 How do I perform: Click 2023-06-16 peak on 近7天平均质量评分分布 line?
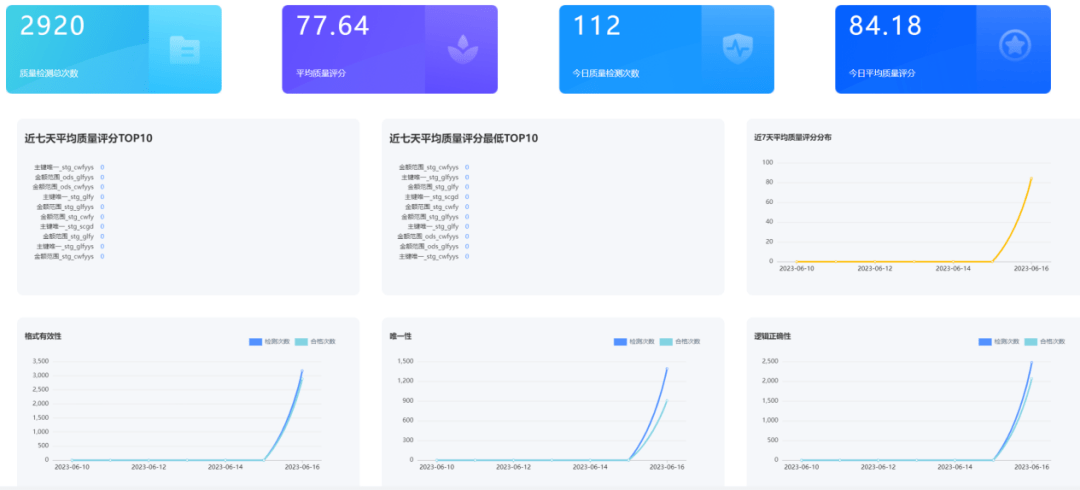1031,178
